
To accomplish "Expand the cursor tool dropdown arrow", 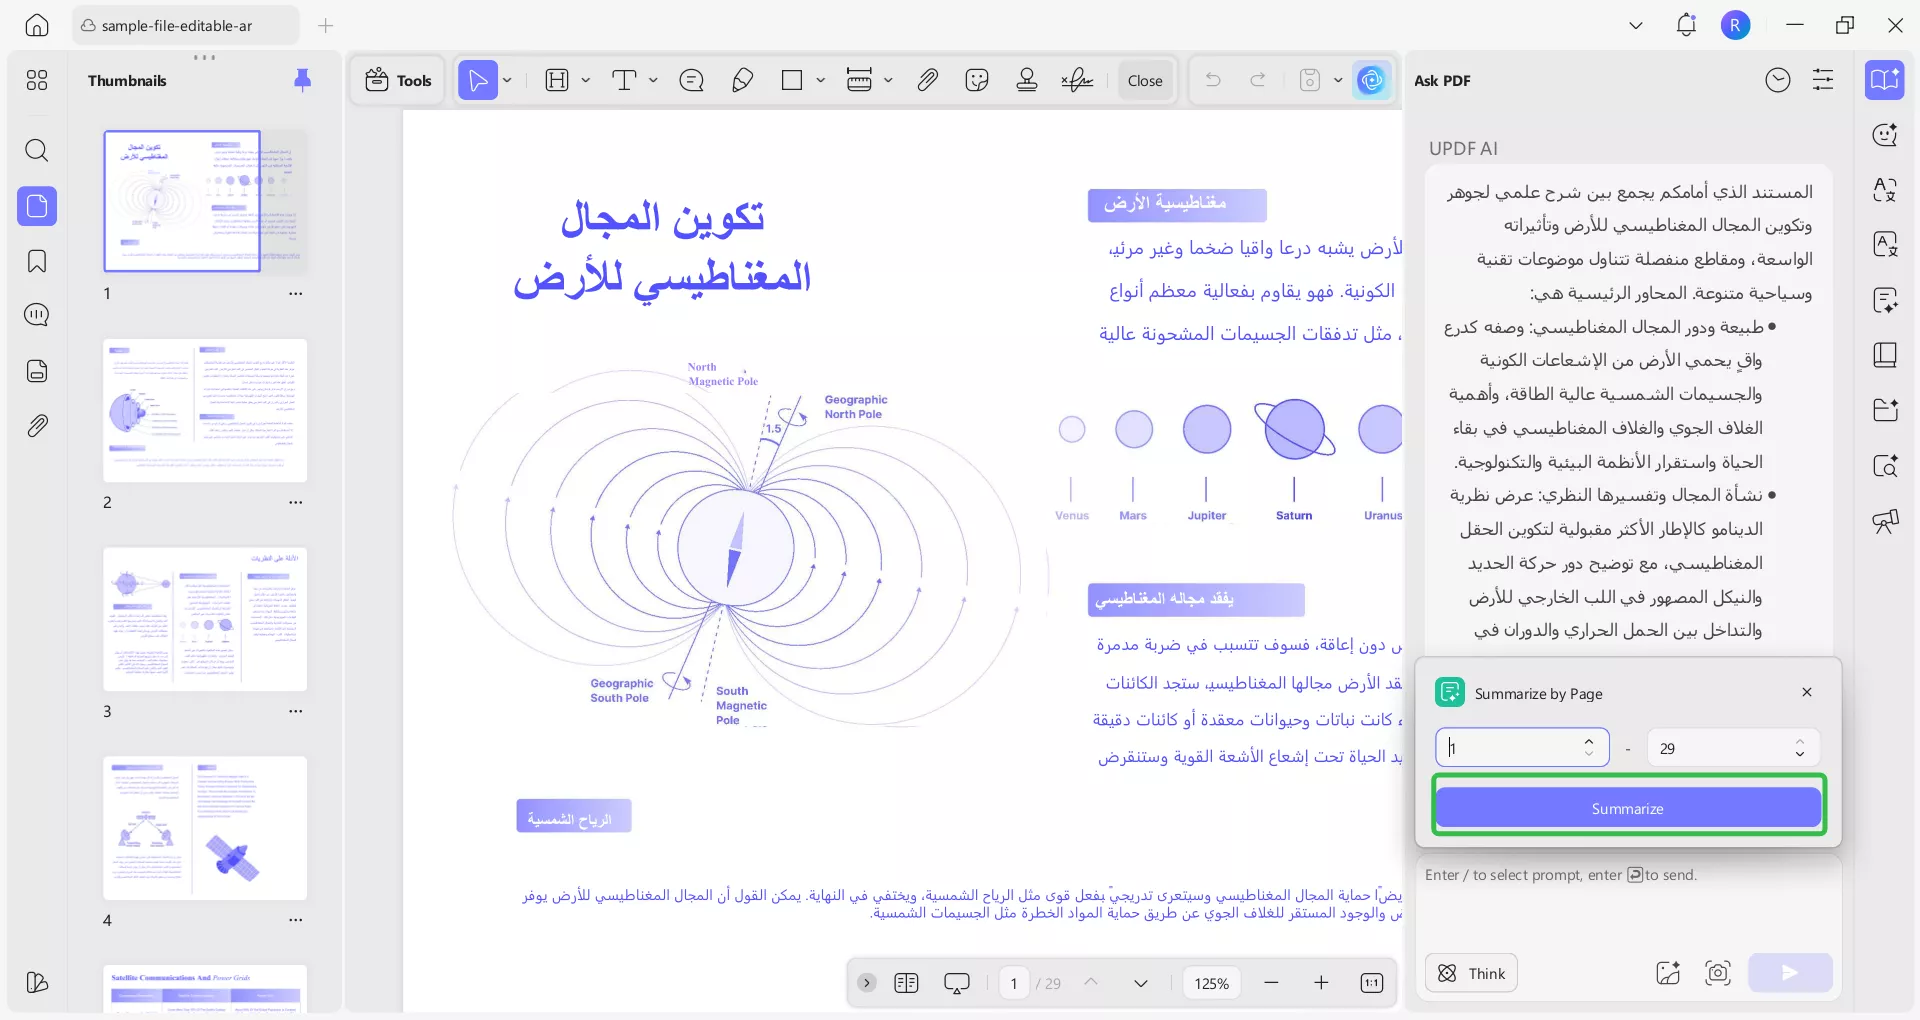I will (507, 80).
